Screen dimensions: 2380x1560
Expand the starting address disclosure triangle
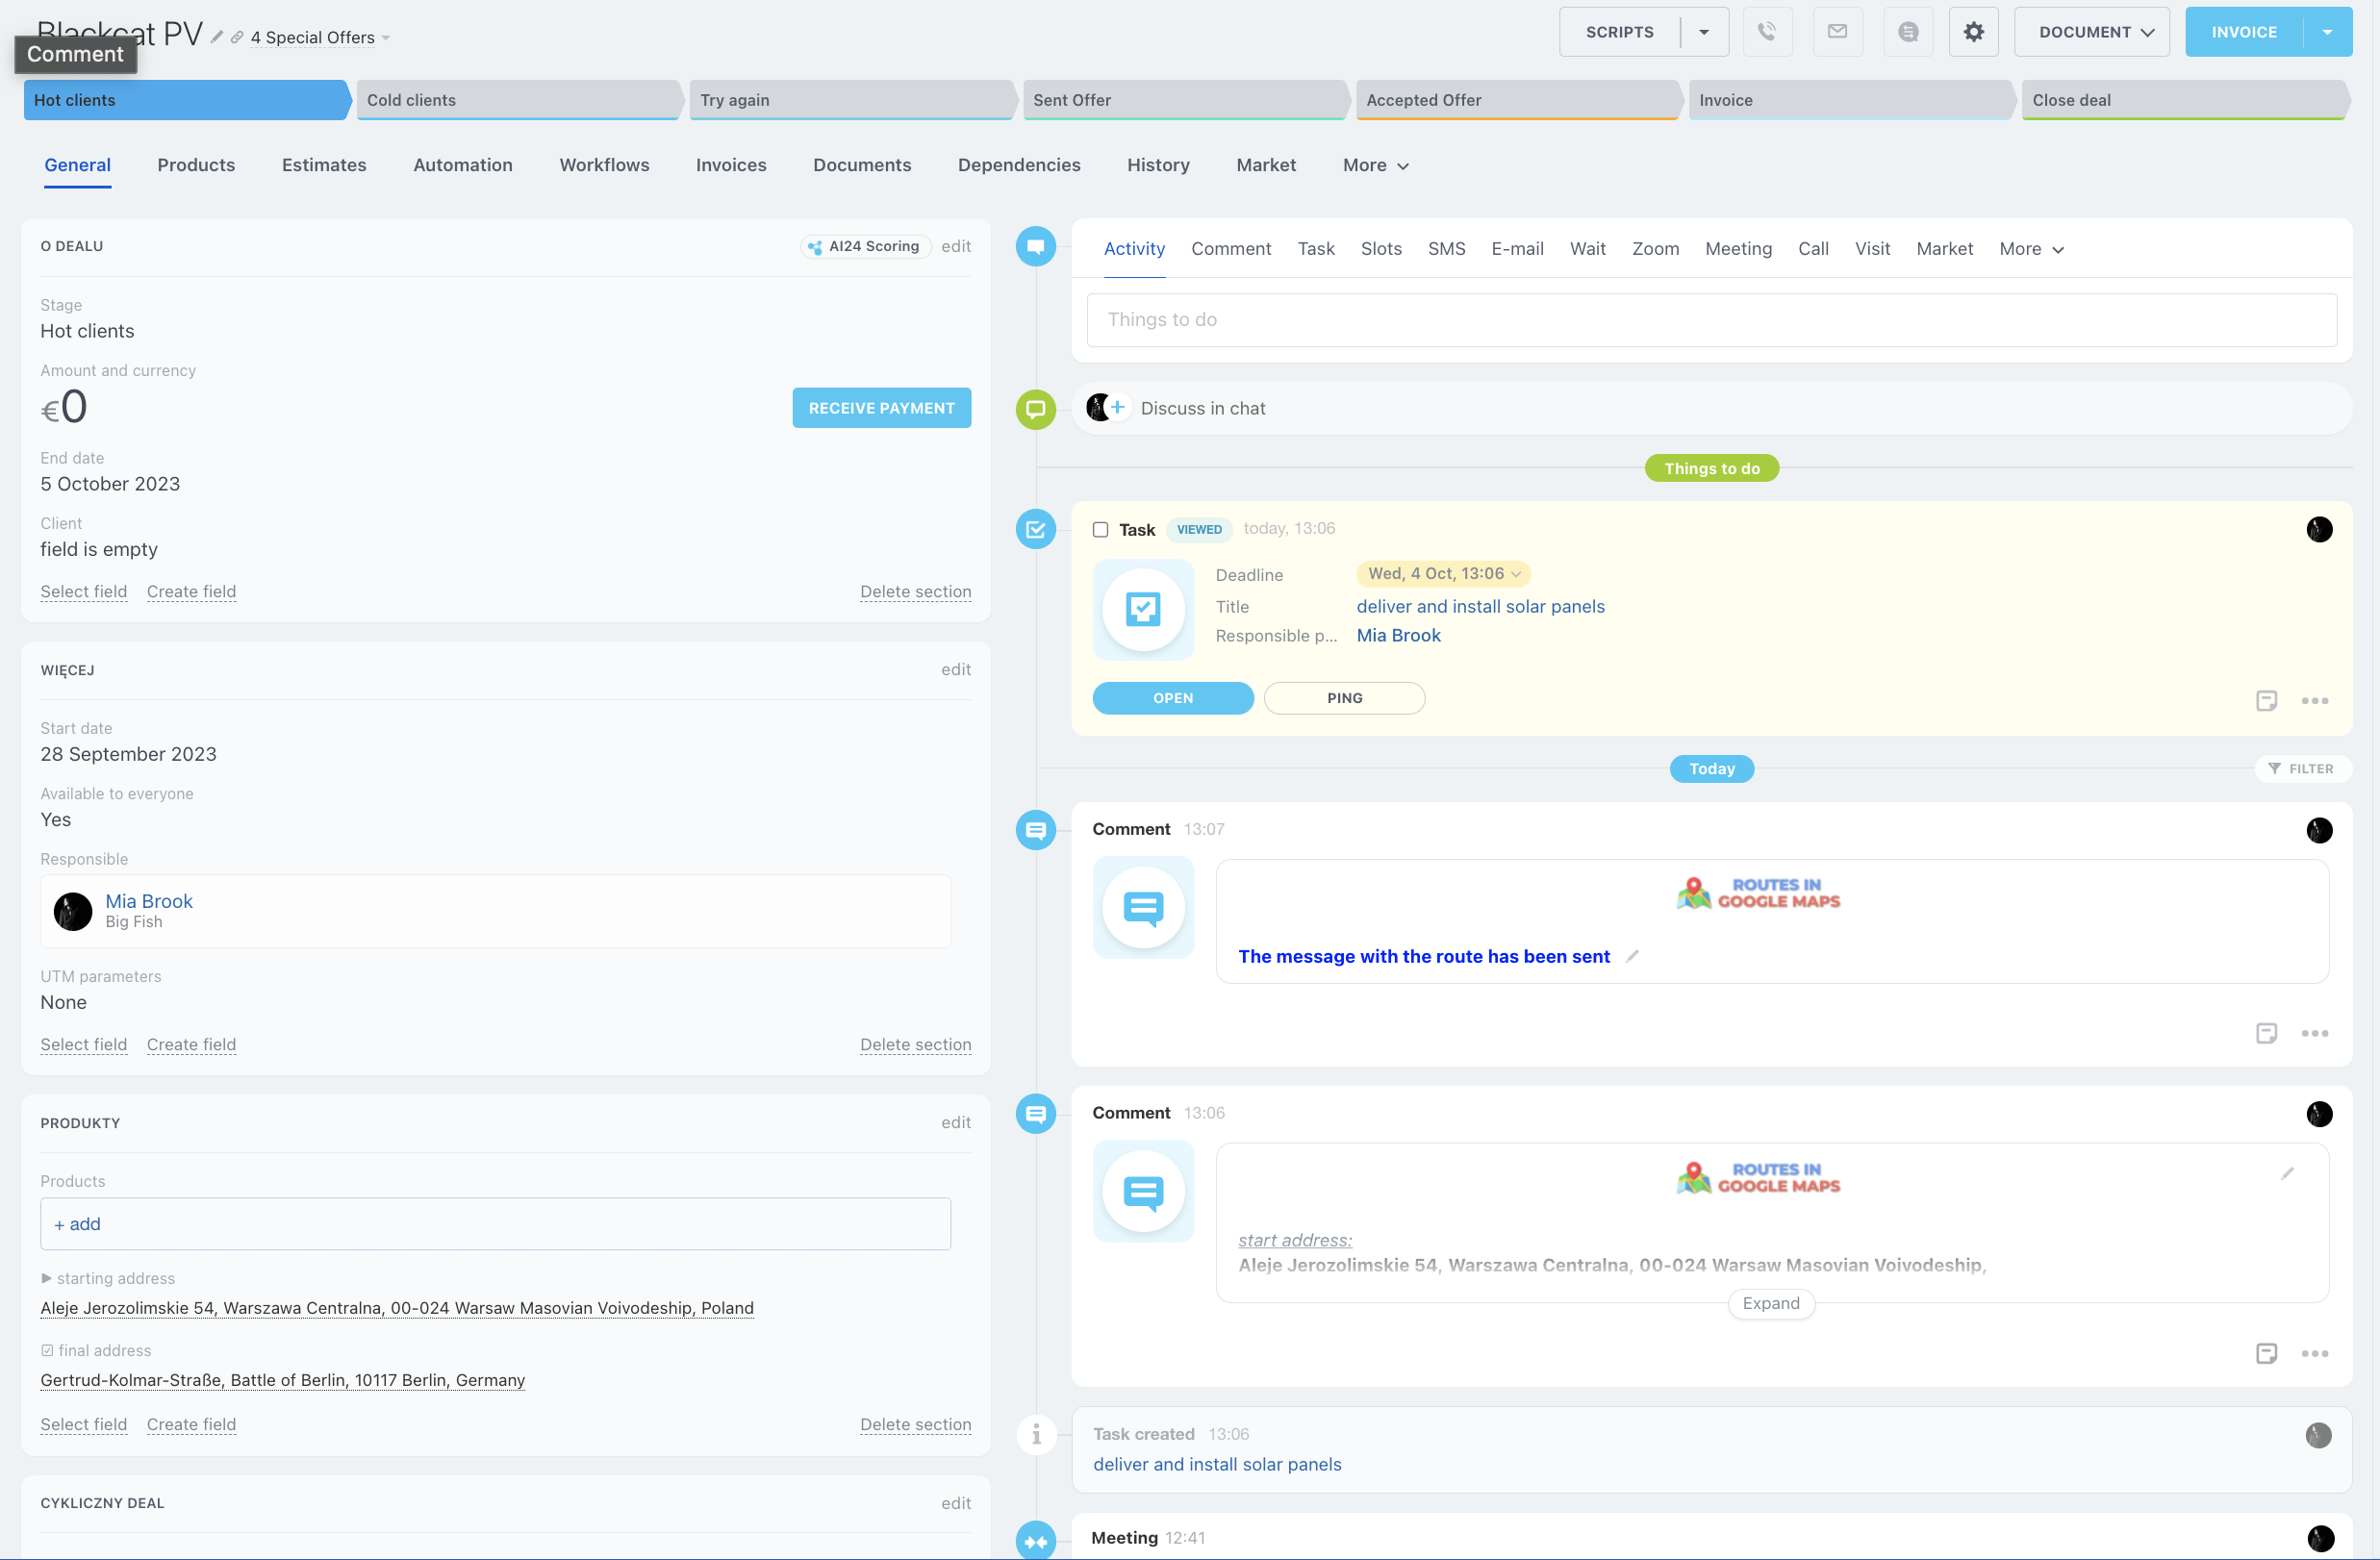point(46,1278)
